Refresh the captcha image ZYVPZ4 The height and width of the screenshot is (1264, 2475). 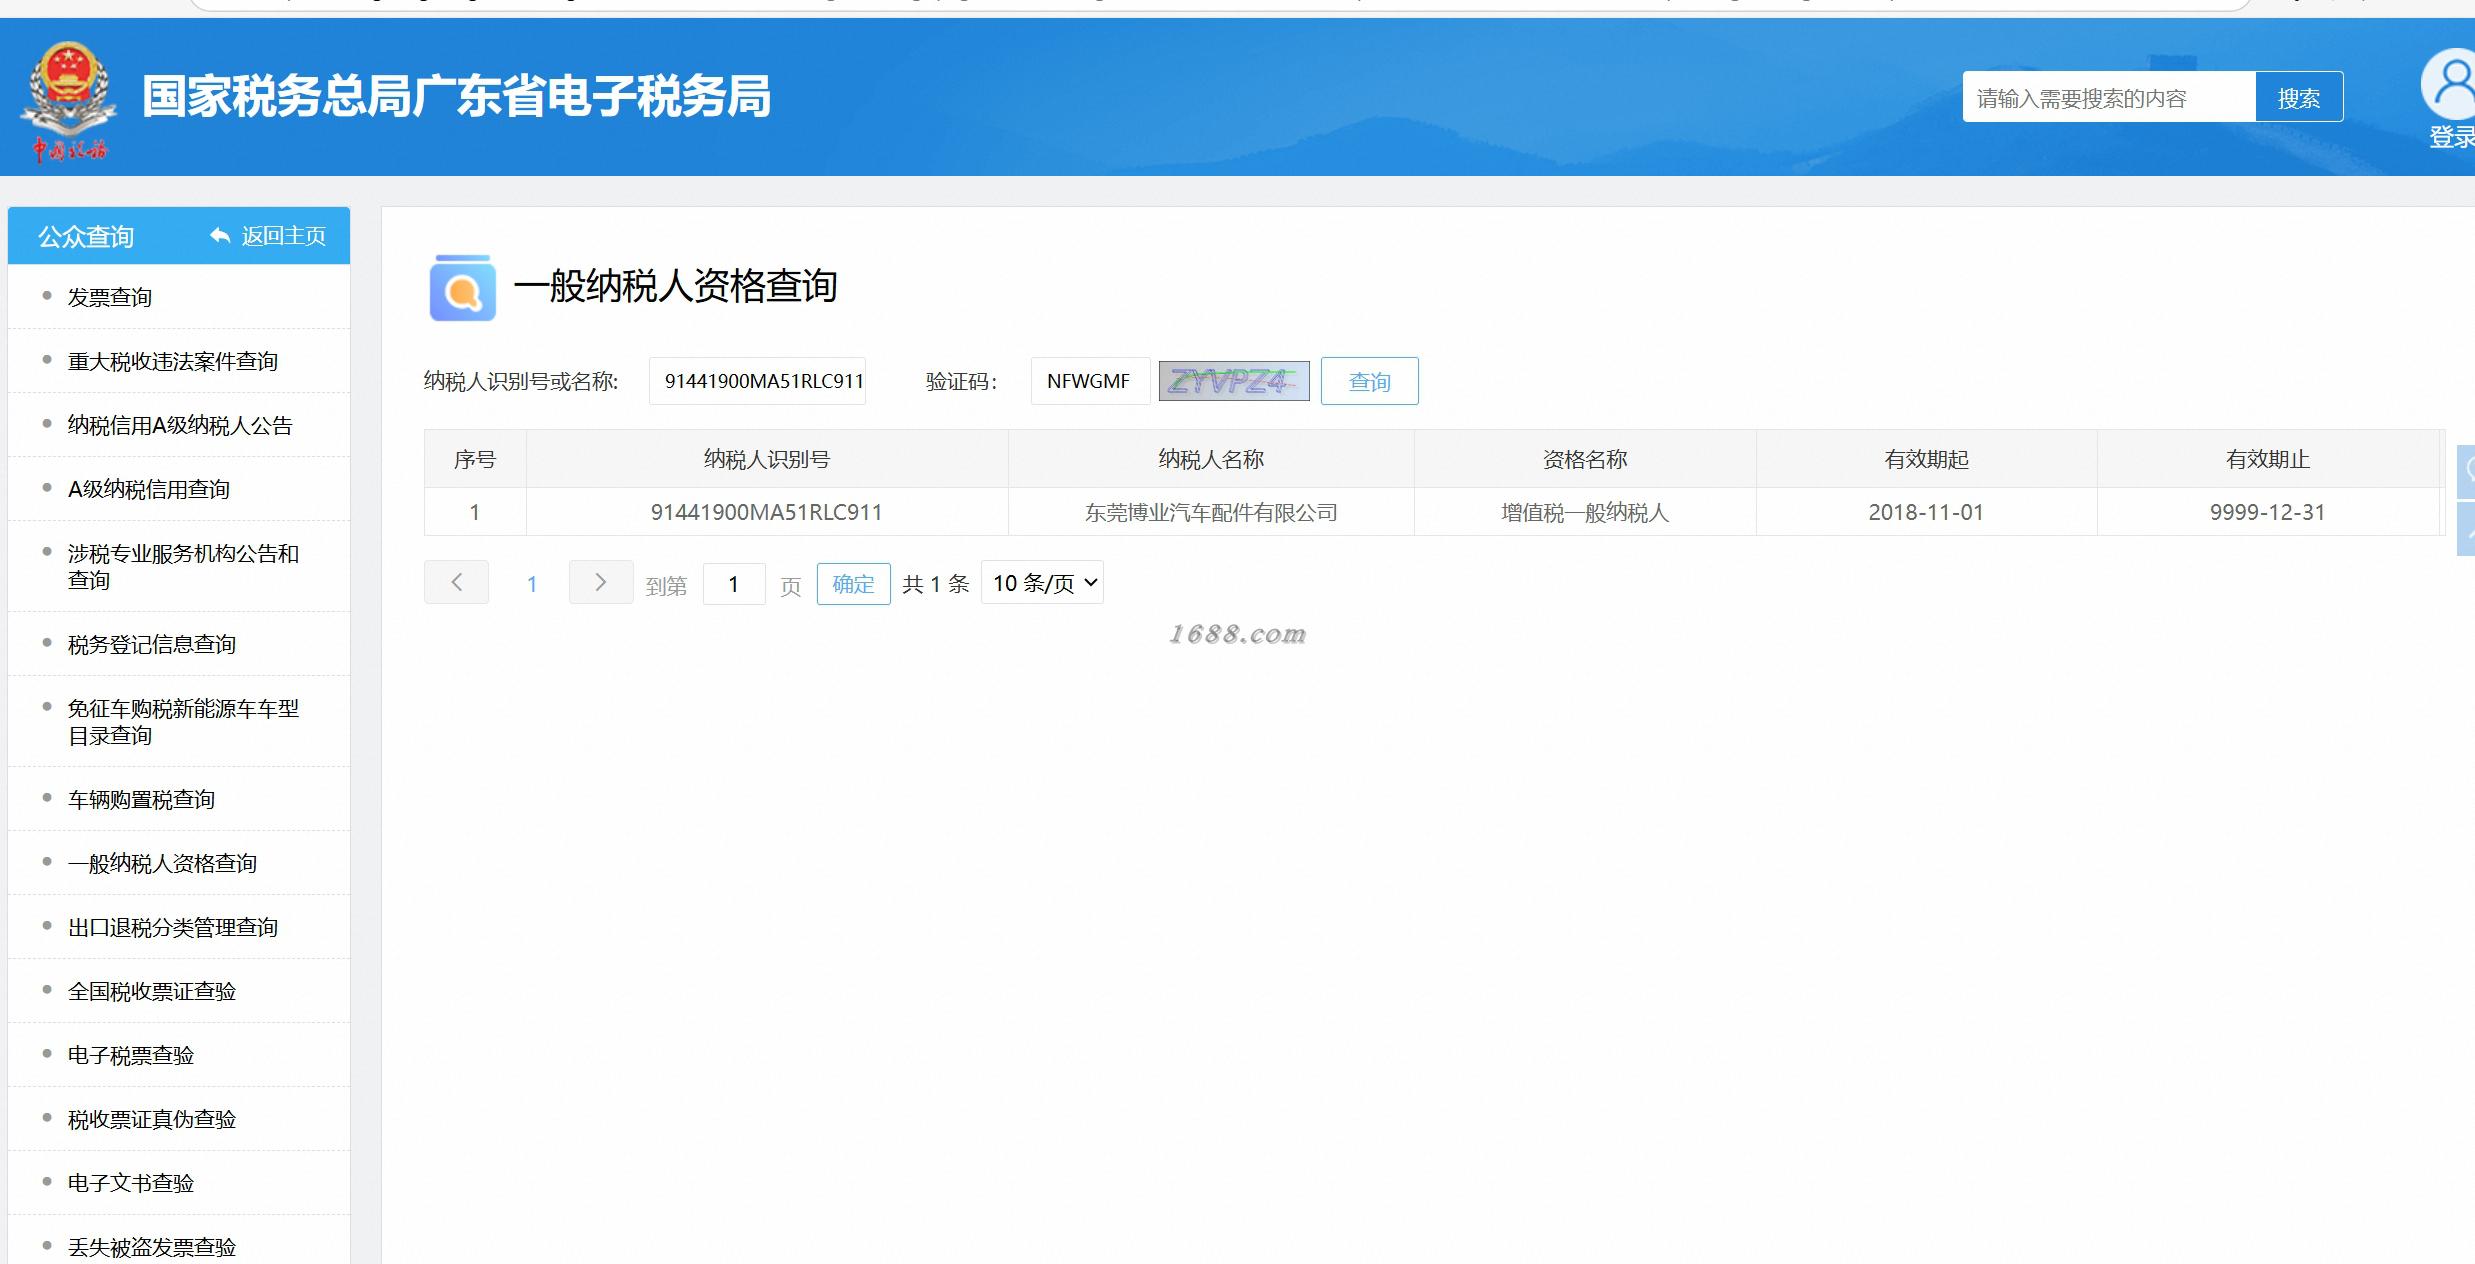1234,381
